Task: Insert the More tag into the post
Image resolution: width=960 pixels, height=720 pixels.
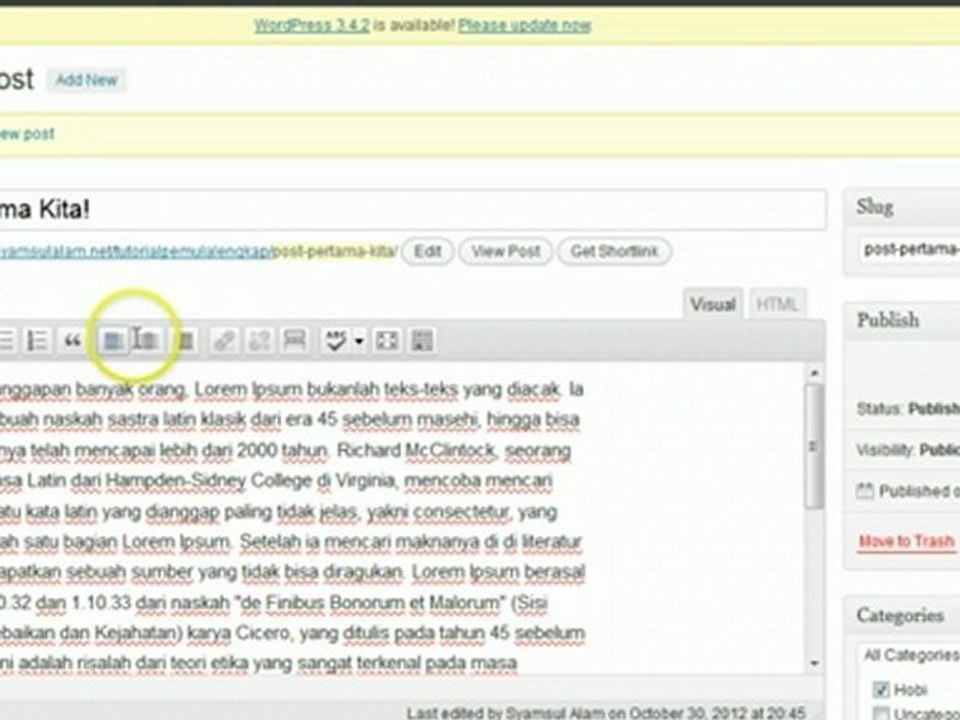Action: pos(294,340)
